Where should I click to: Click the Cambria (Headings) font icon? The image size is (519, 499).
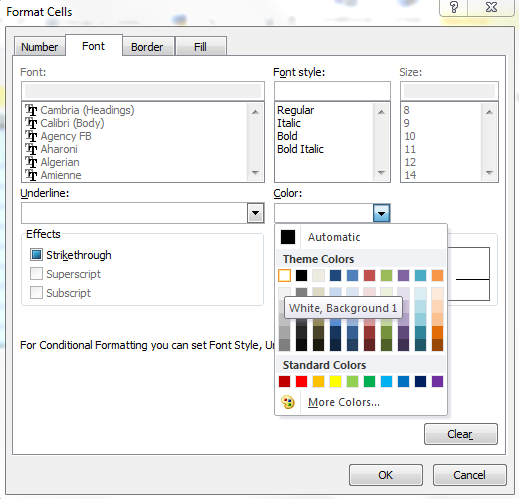coord(31,110)
